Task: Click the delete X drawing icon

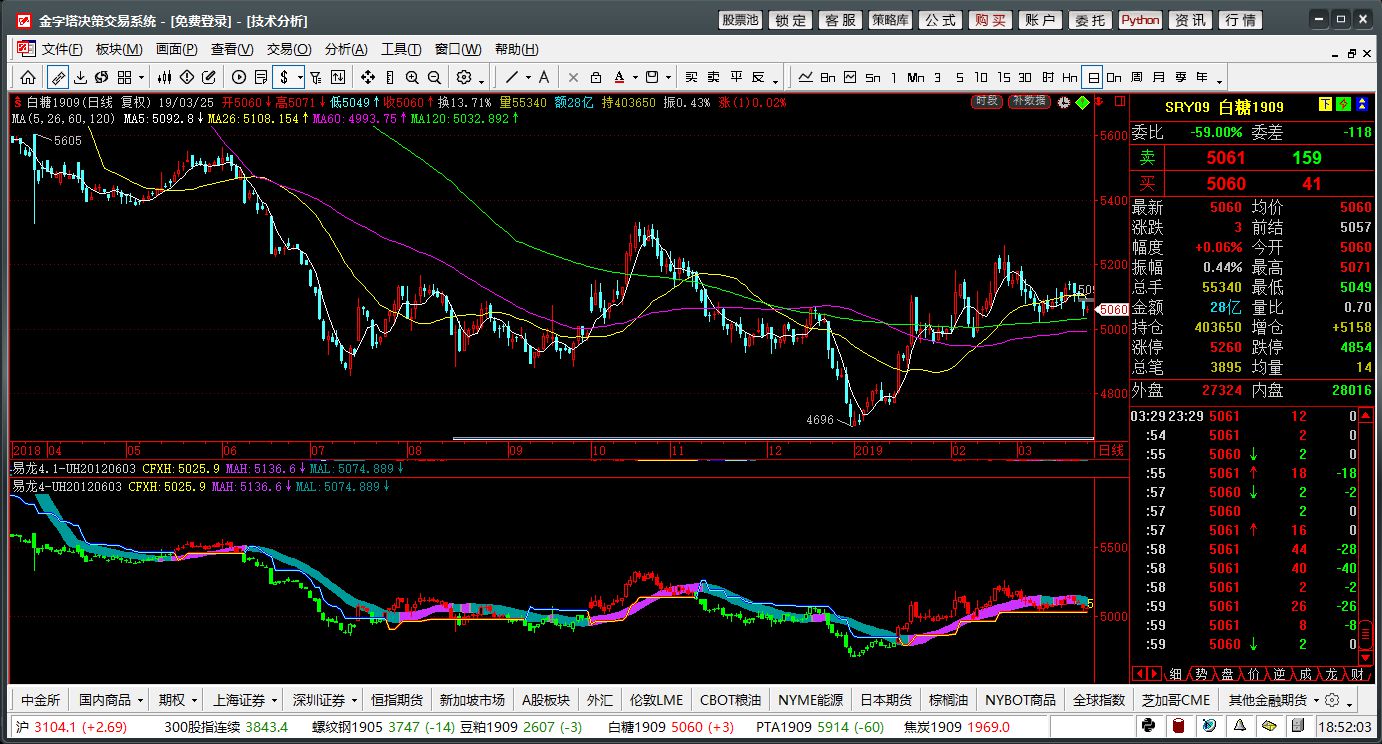Action: pyautogui.click(x=573, y=77)
